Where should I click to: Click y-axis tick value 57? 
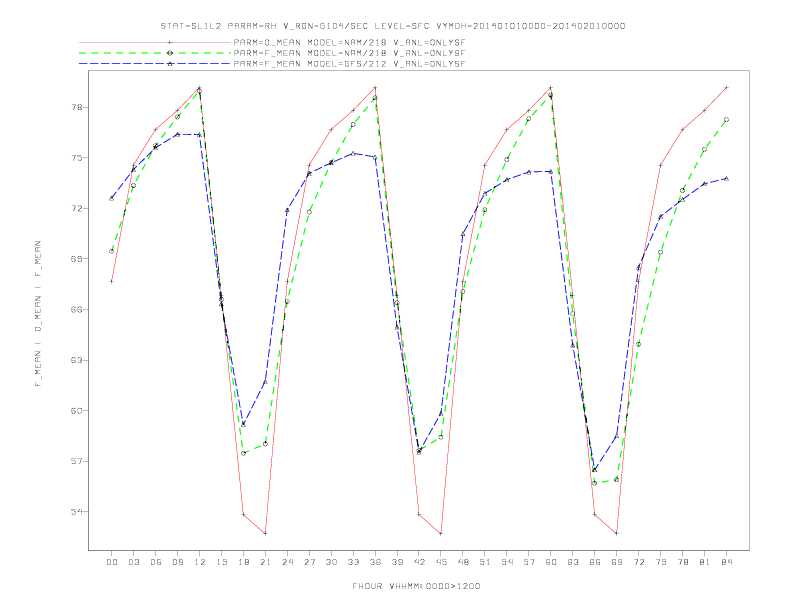(77, 461)
